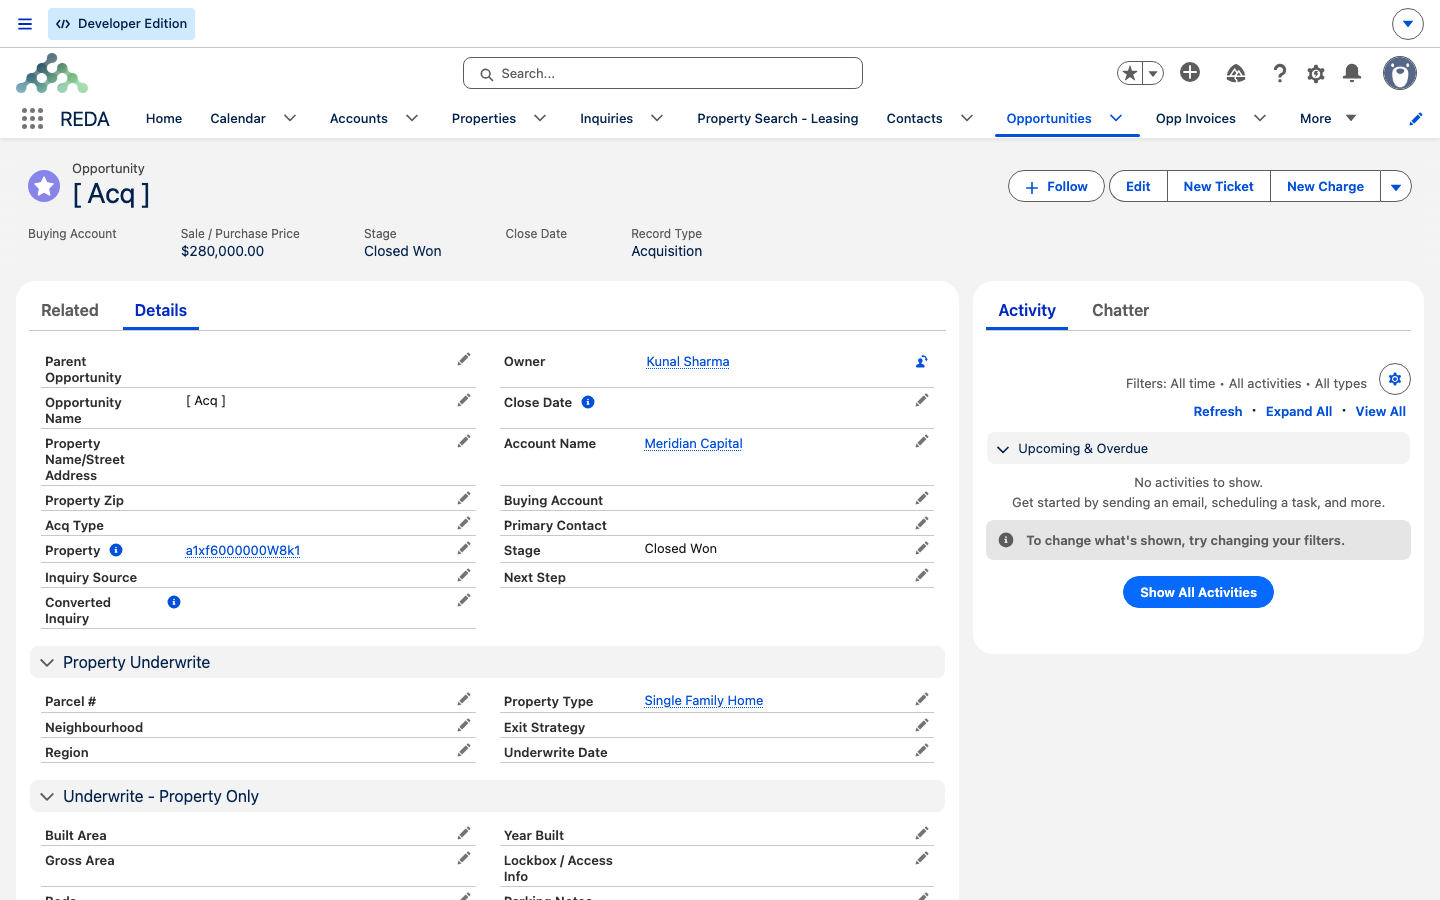The height and width of the screenshot is (900, 1440).
Task: Open the App Launcher grid icon
Action: point(32,119)
